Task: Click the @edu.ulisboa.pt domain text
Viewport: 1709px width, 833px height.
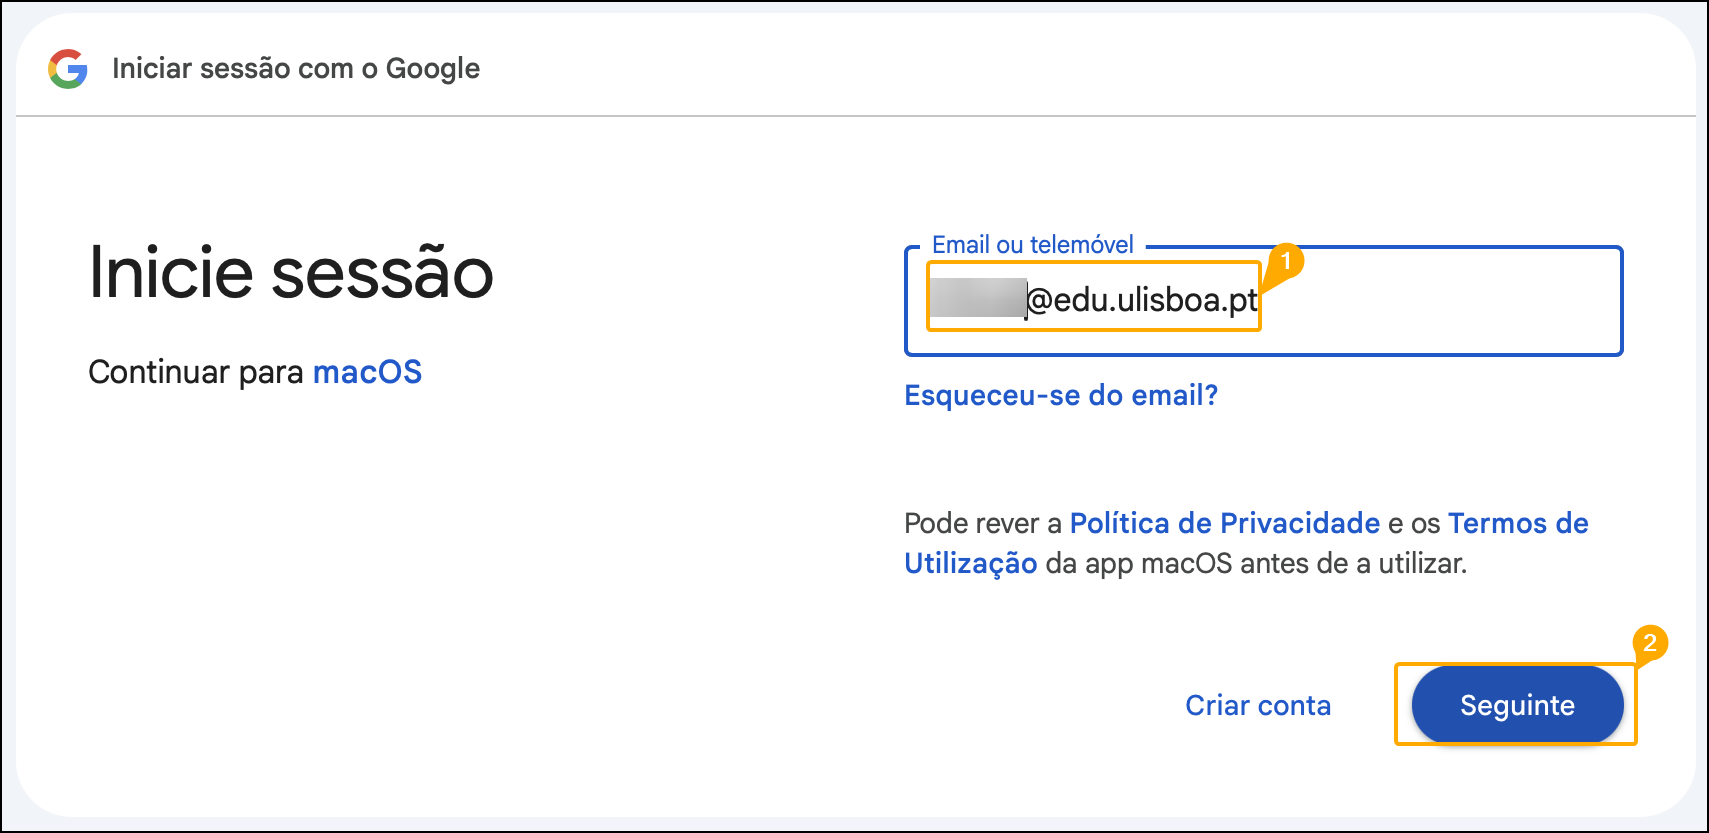Action: point(1142,299)
